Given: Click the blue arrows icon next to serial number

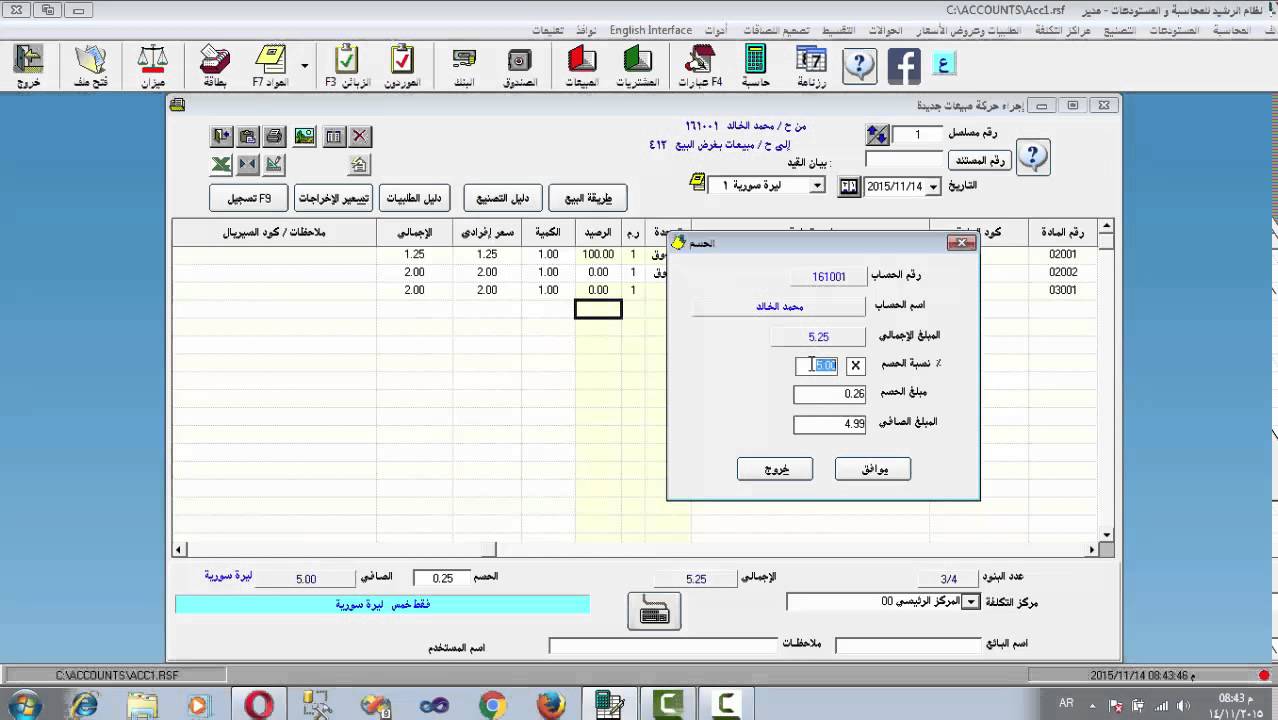Looking at the screenshot, I should 876,134.
